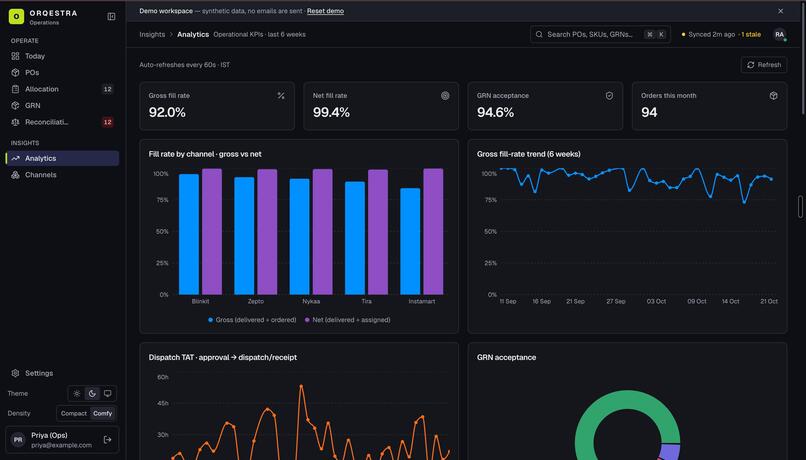Switch to dark theme moon icon

pos(92,394)
